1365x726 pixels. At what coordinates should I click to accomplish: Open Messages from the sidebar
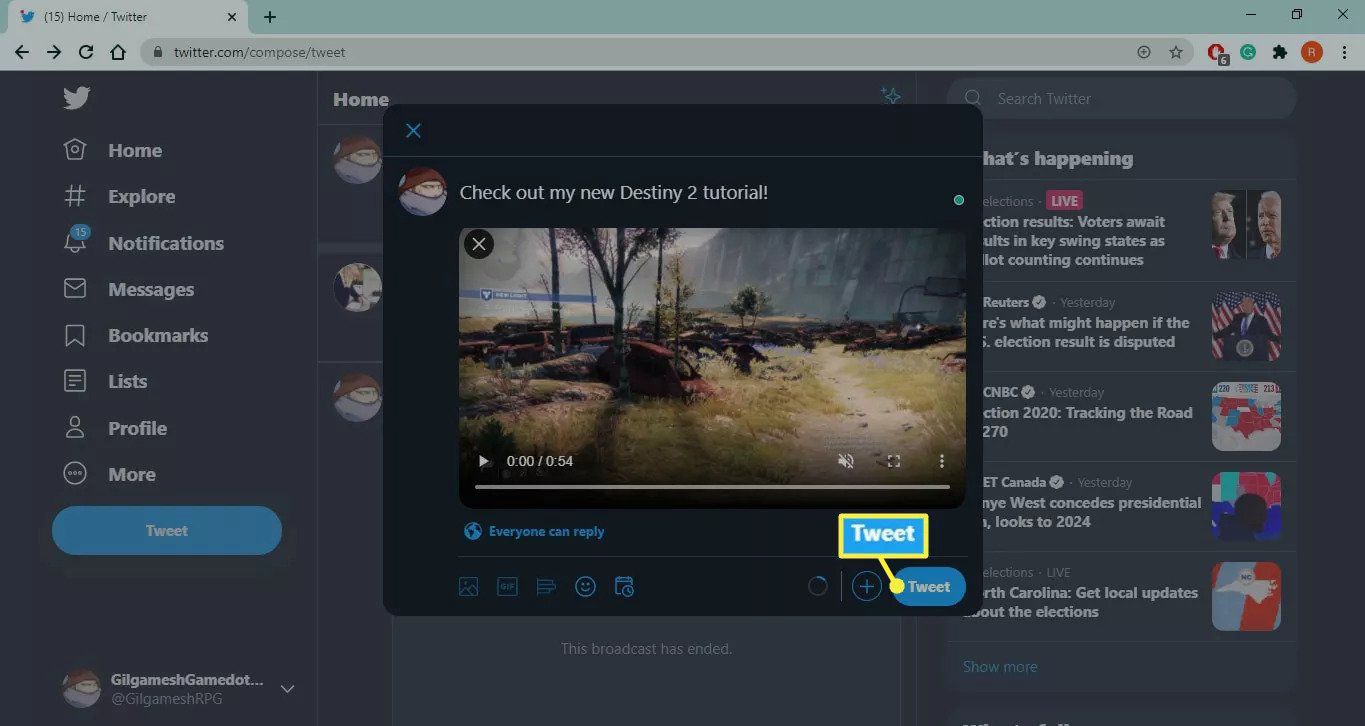(x=128, y=289)
